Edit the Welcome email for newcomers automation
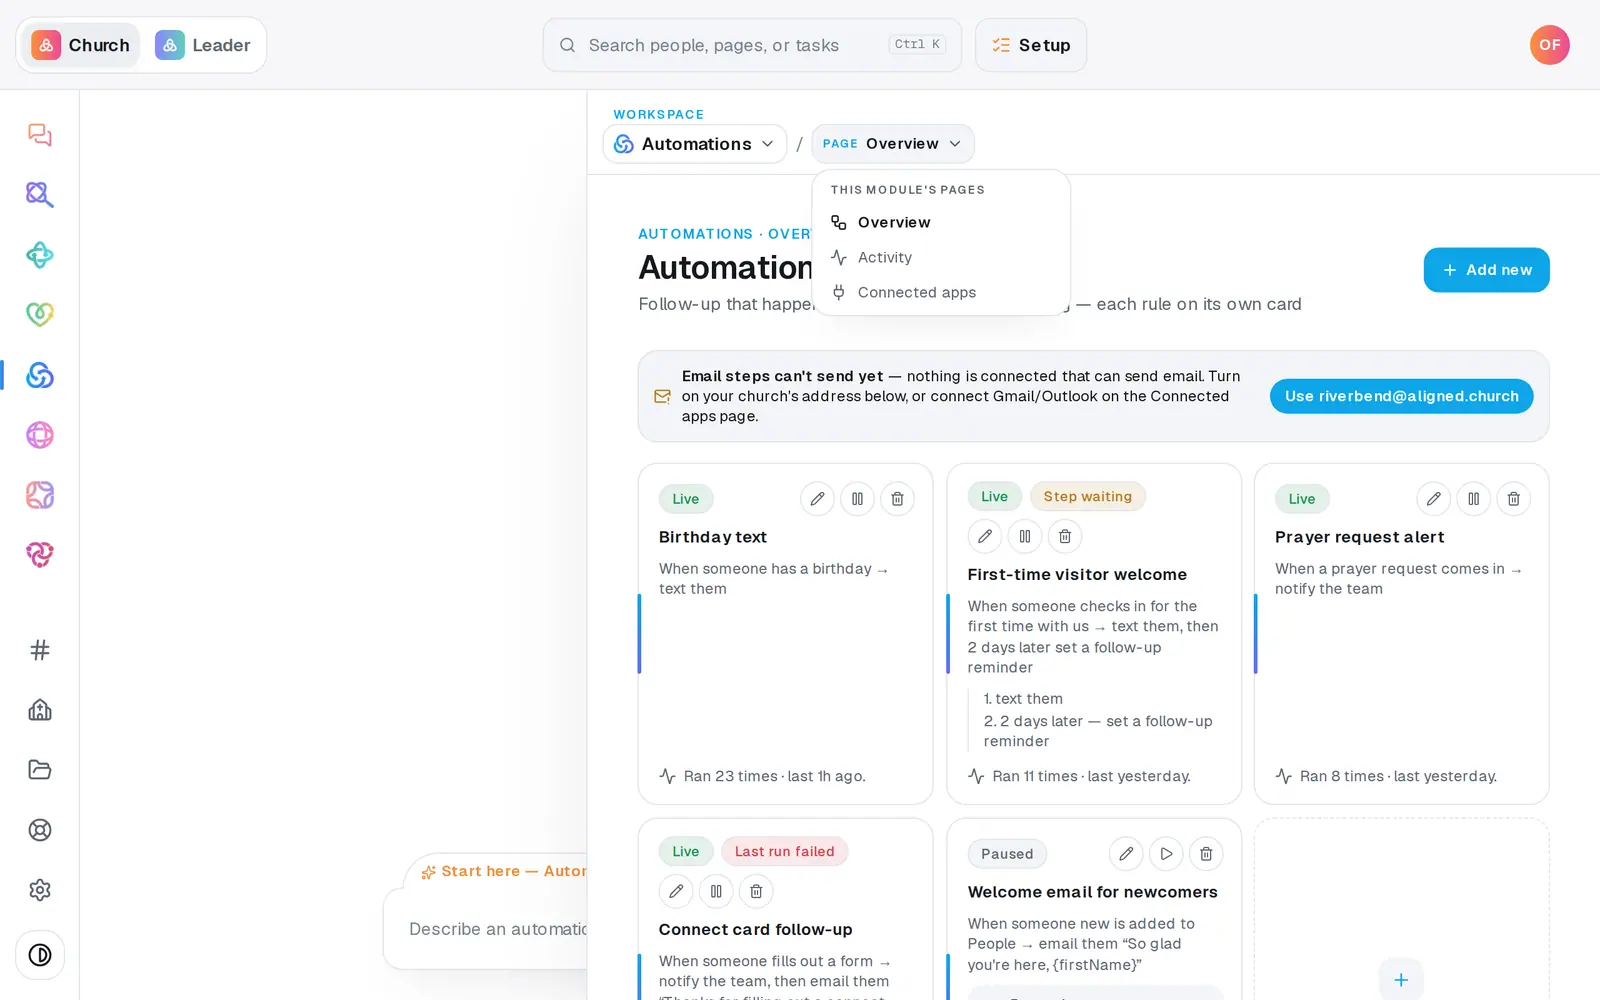This screenshot has height=1000, width=1600. pos(1126,853)
